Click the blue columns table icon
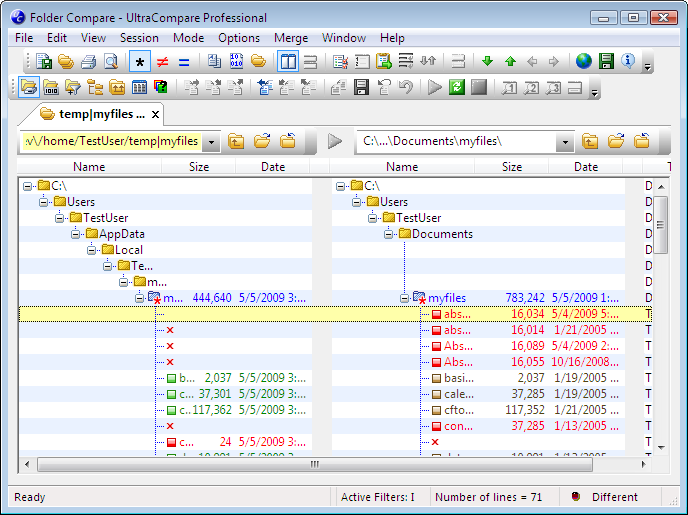 (x=139, y=87)
